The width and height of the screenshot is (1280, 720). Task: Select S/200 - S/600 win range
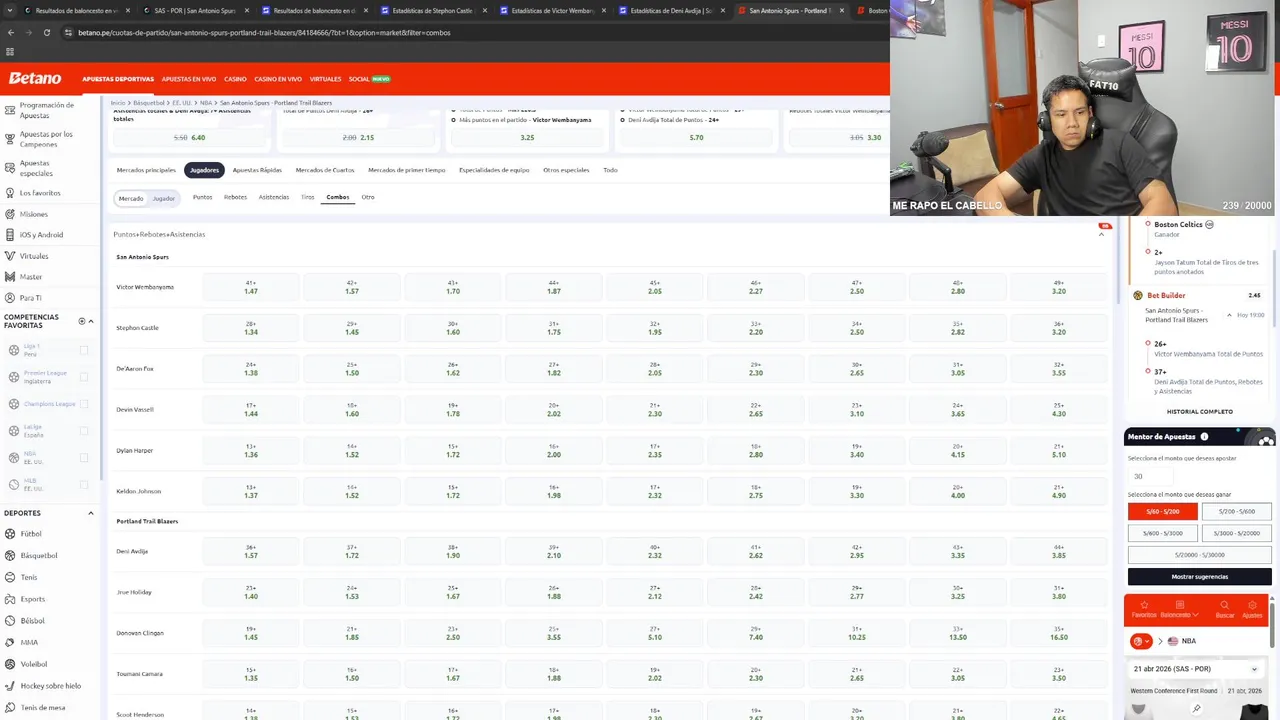pos(1237,511)
